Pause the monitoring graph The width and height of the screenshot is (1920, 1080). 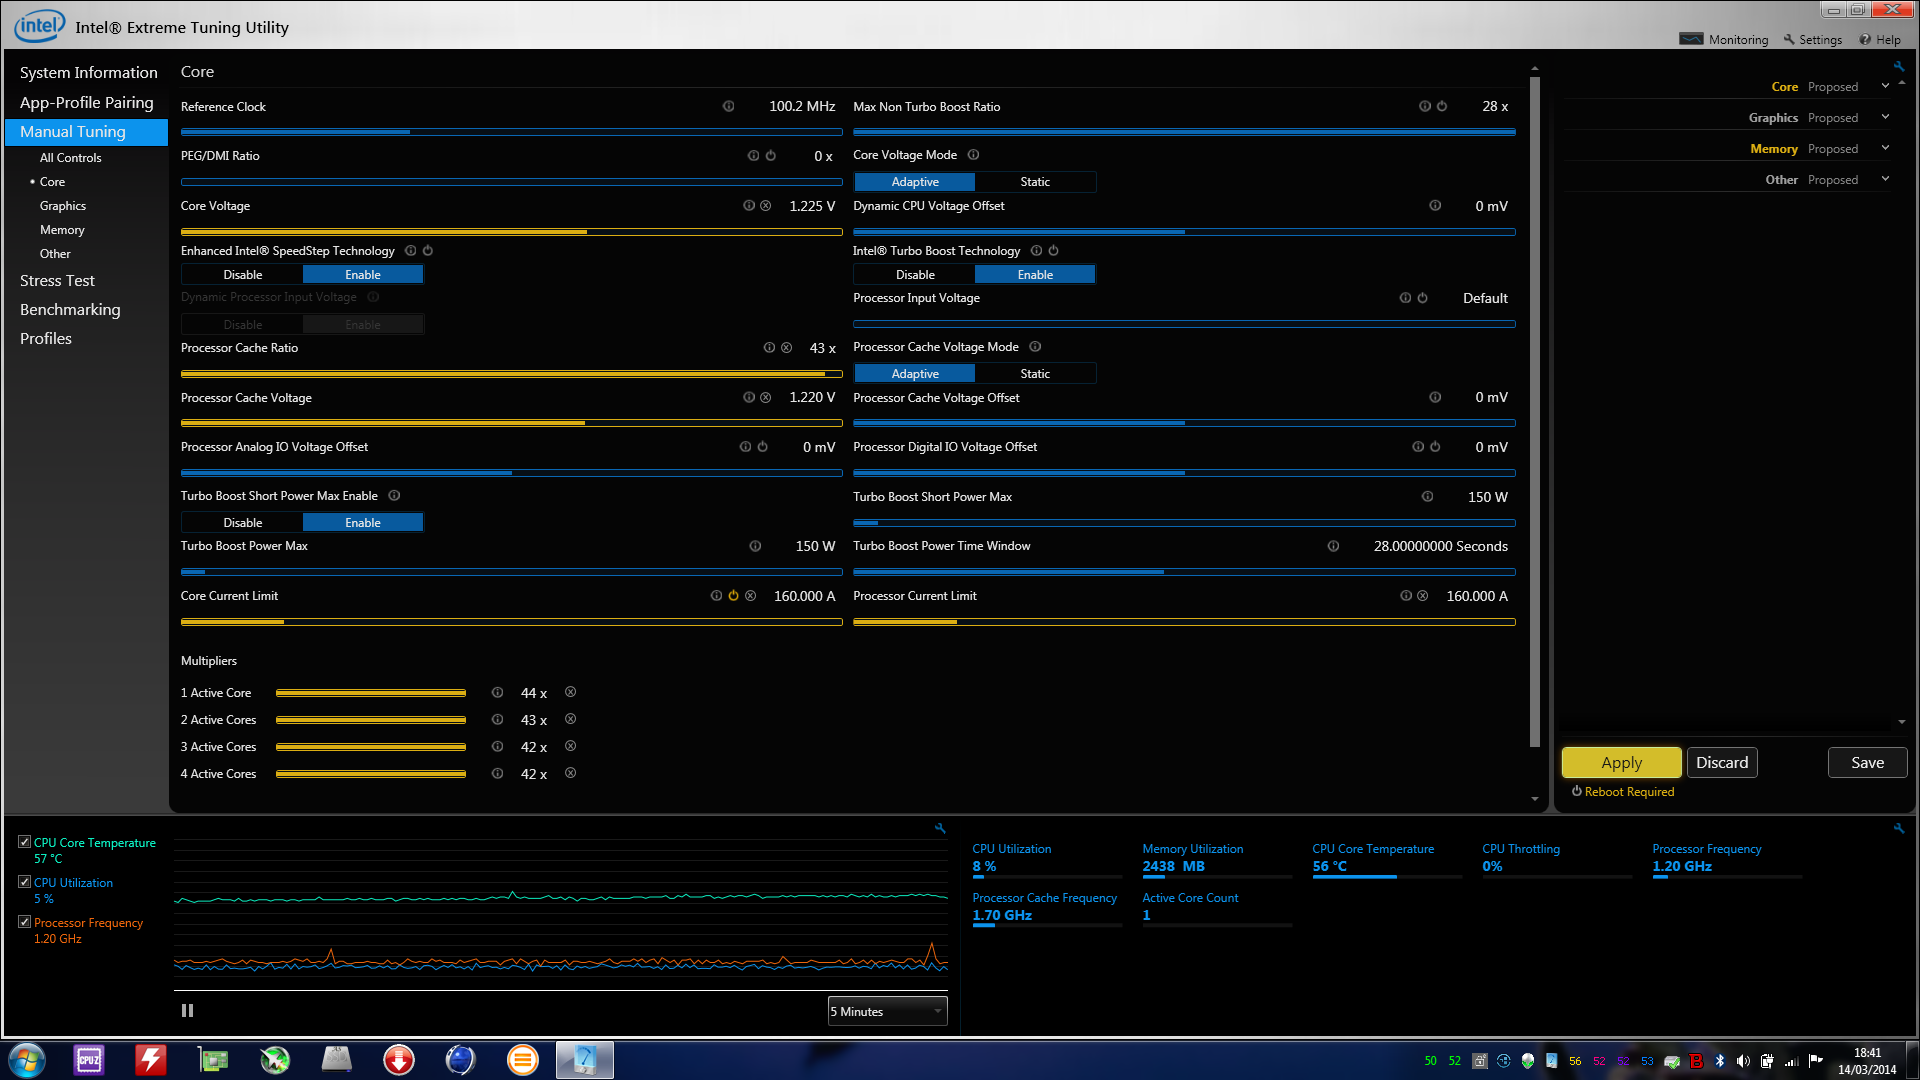(187, 1011)
